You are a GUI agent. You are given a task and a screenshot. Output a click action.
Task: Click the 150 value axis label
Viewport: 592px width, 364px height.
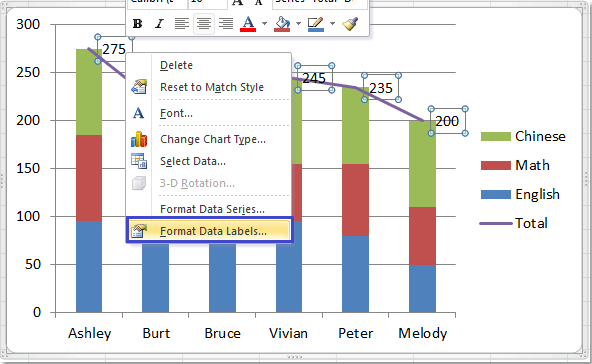point(28,168)
